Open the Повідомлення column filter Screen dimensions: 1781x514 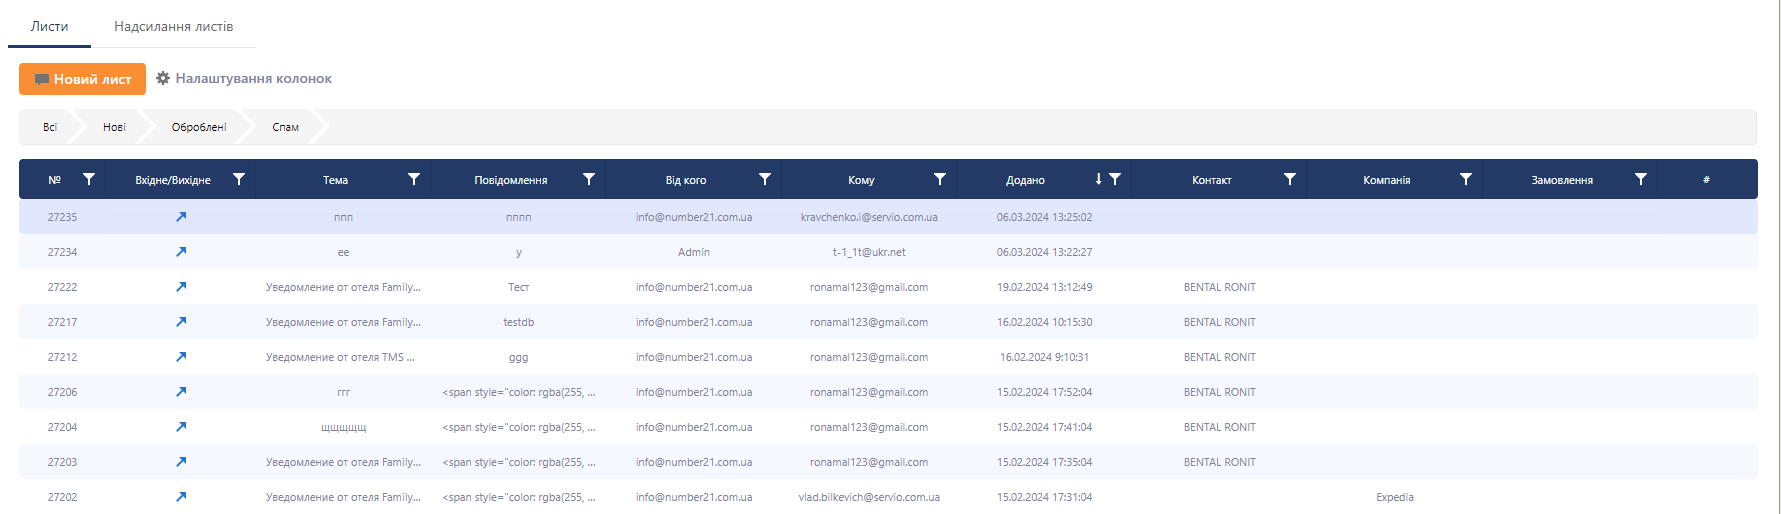[589, 179]
